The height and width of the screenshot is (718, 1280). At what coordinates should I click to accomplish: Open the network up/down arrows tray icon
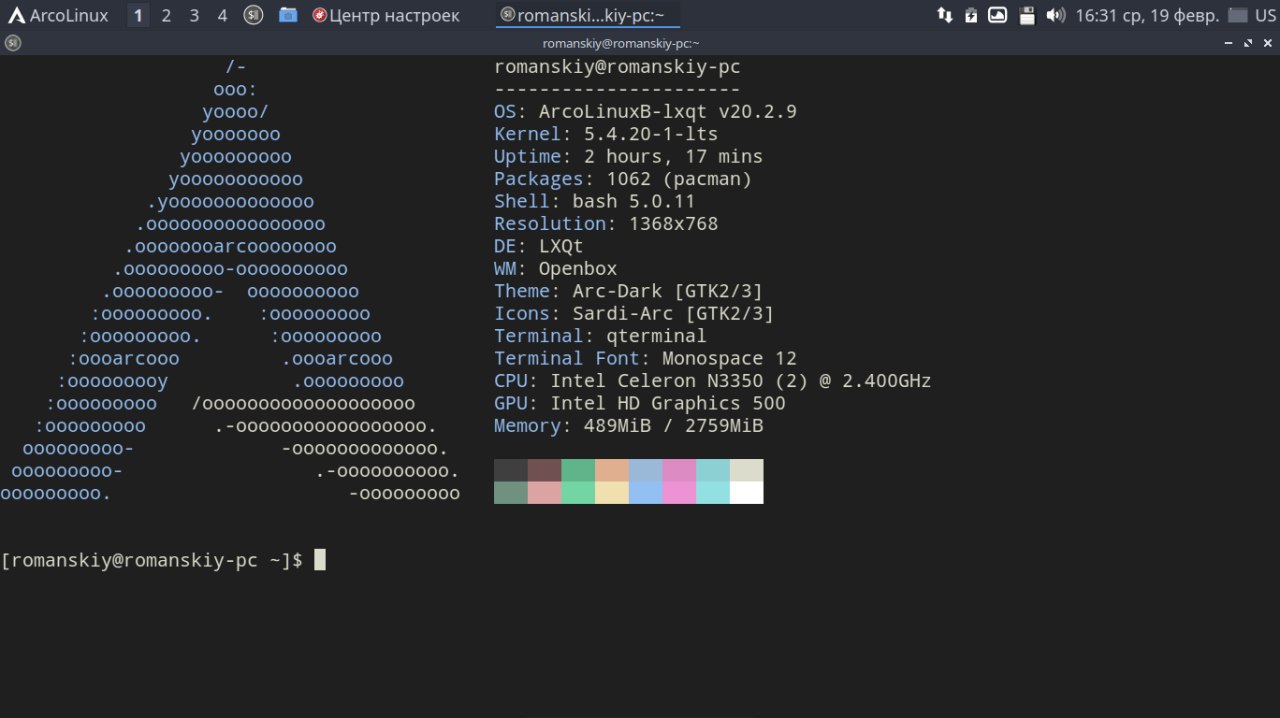coord(944,15)
